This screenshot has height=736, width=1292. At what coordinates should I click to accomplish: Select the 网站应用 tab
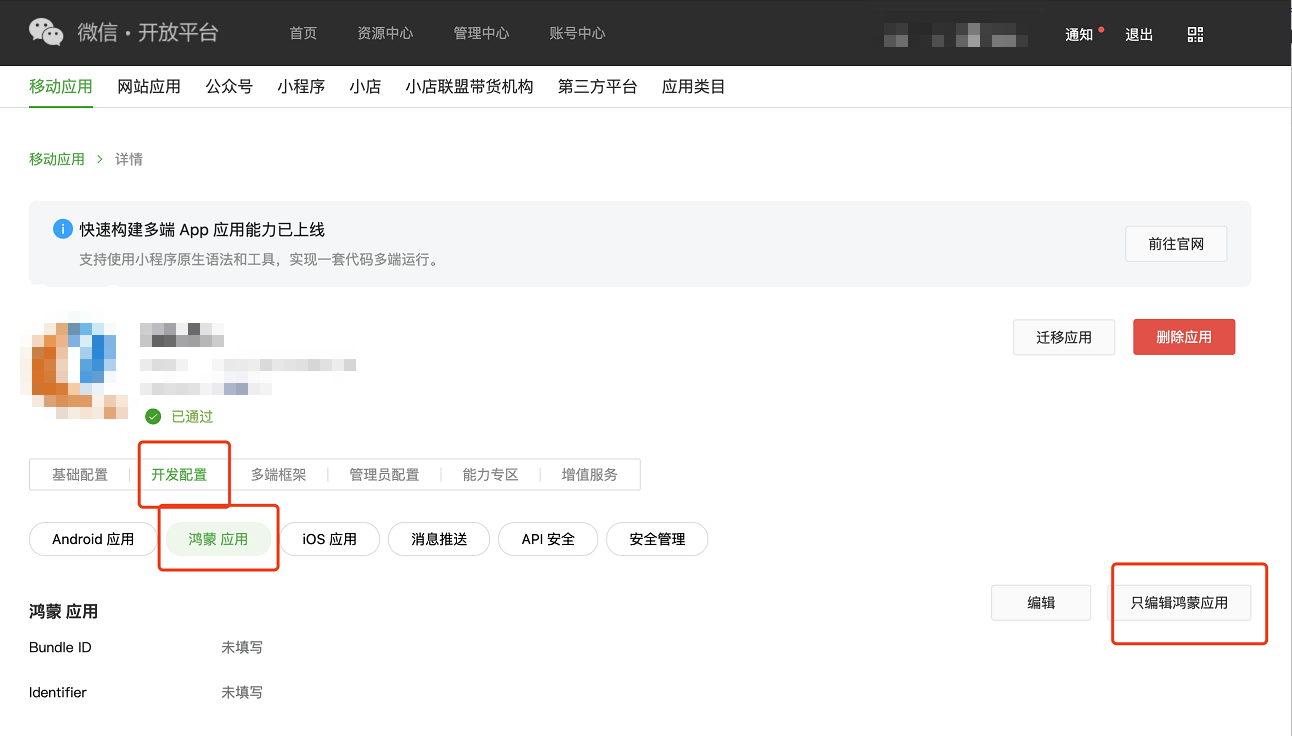pyautogui.click(x=149, y=86)
